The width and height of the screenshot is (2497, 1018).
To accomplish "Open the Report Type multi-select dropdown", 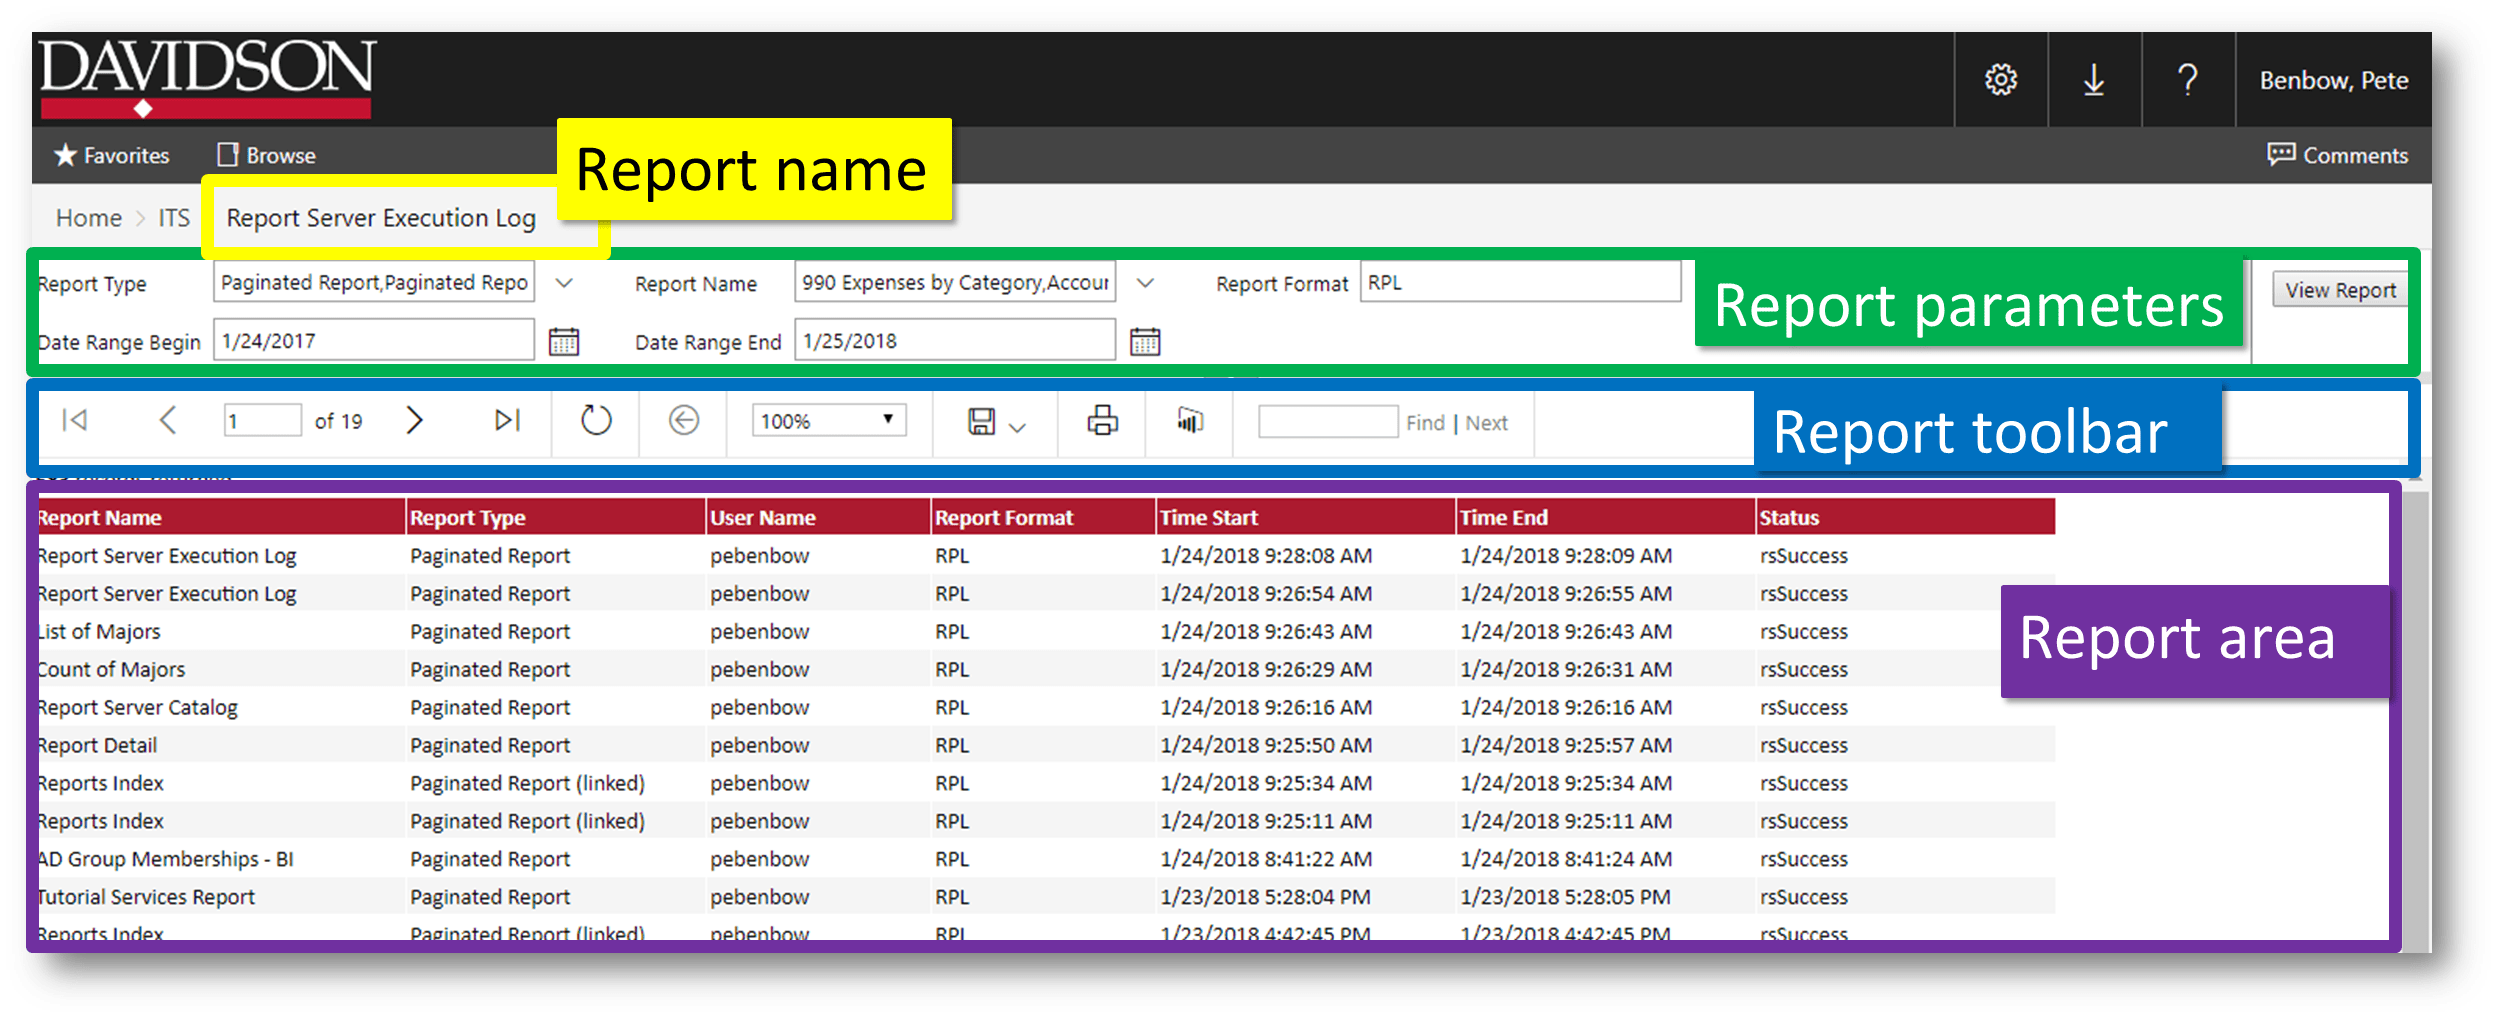I will click(x=564, y=283).
